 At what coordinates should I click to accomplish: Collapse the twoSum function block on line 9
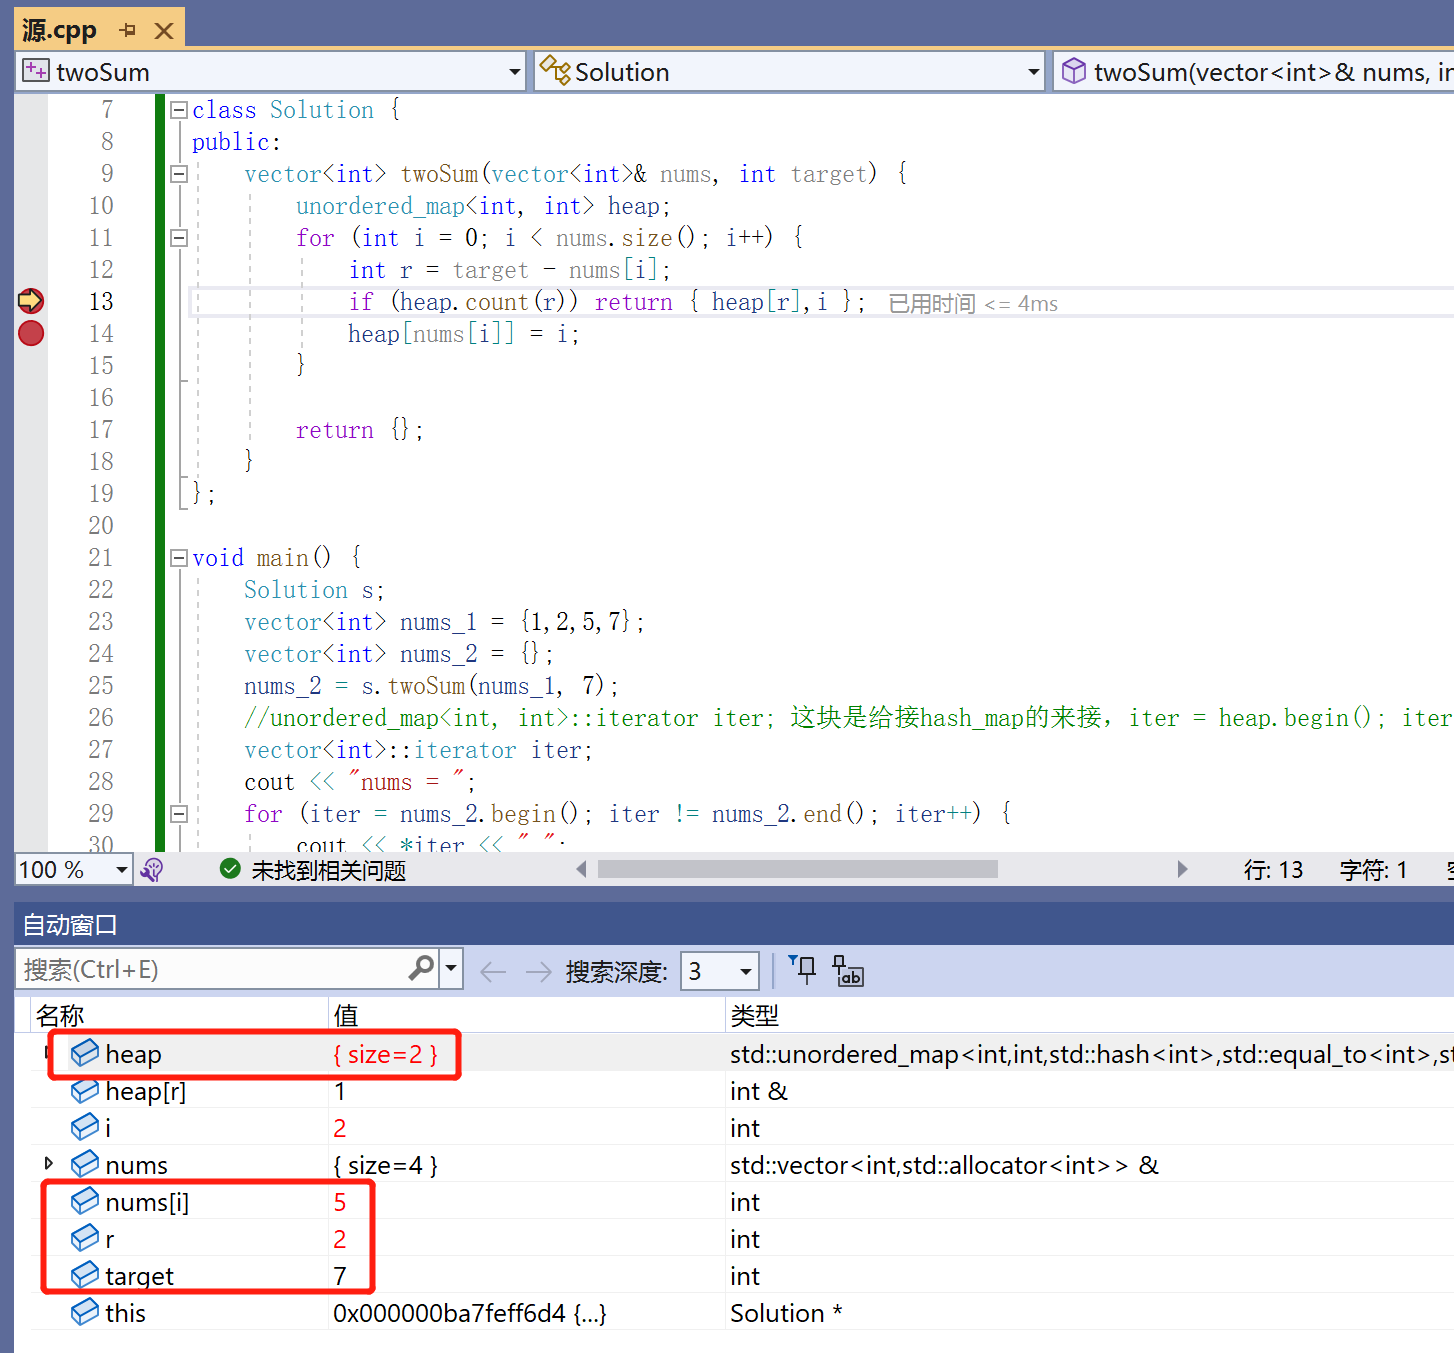179,174
